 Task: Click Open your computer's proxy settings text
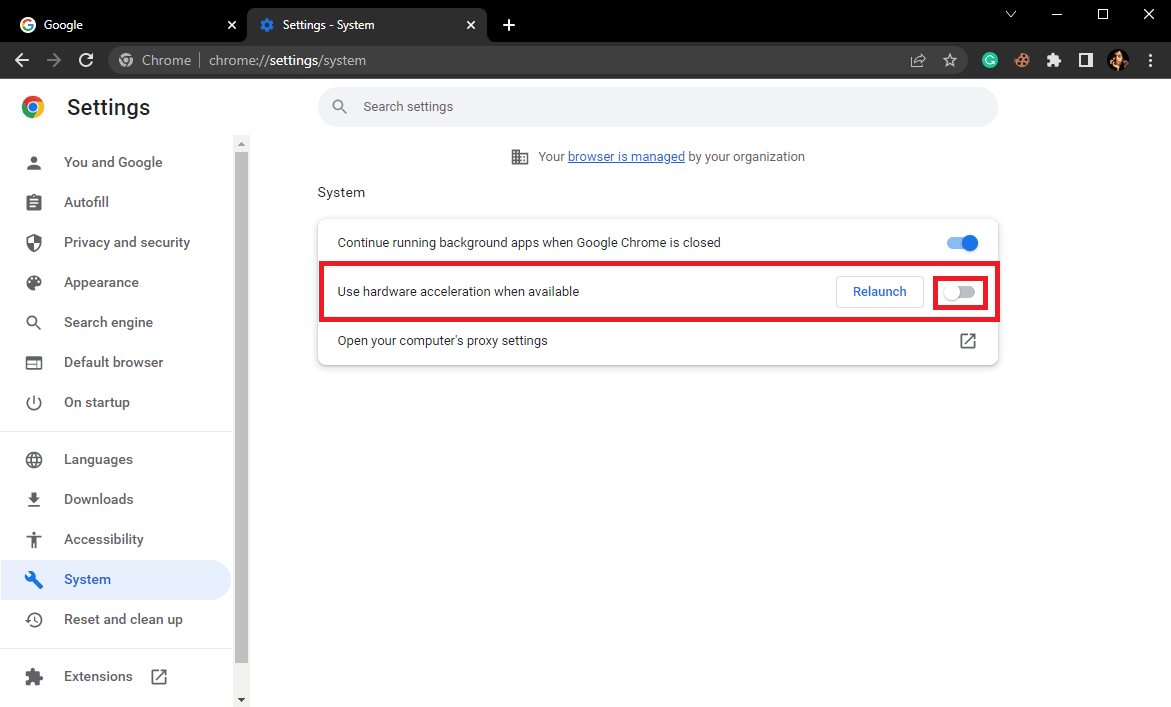(x=442, y=341)
